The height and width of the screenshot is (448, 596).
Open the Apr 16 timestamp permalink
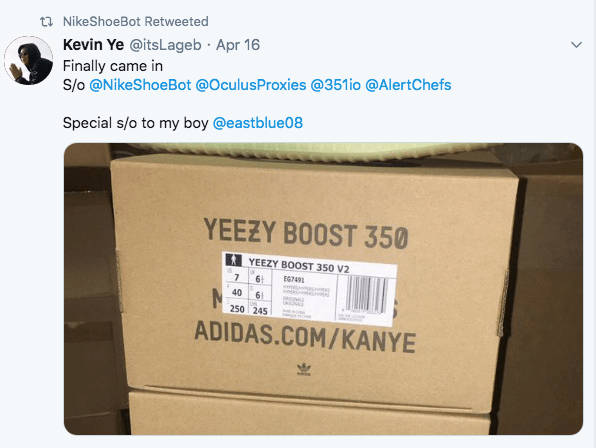(x=238, y=45)
